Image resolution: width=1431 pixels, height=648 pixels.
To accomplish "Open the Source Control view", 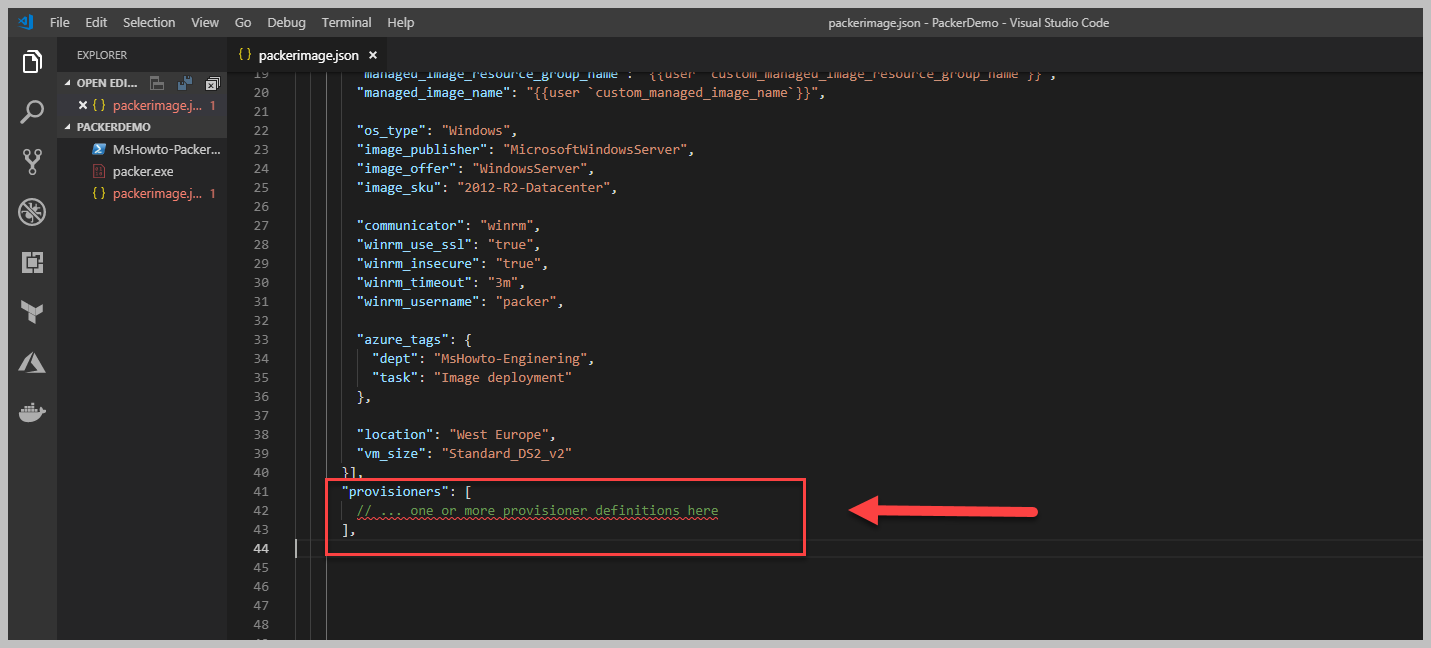I will click(x=32, y=161).
